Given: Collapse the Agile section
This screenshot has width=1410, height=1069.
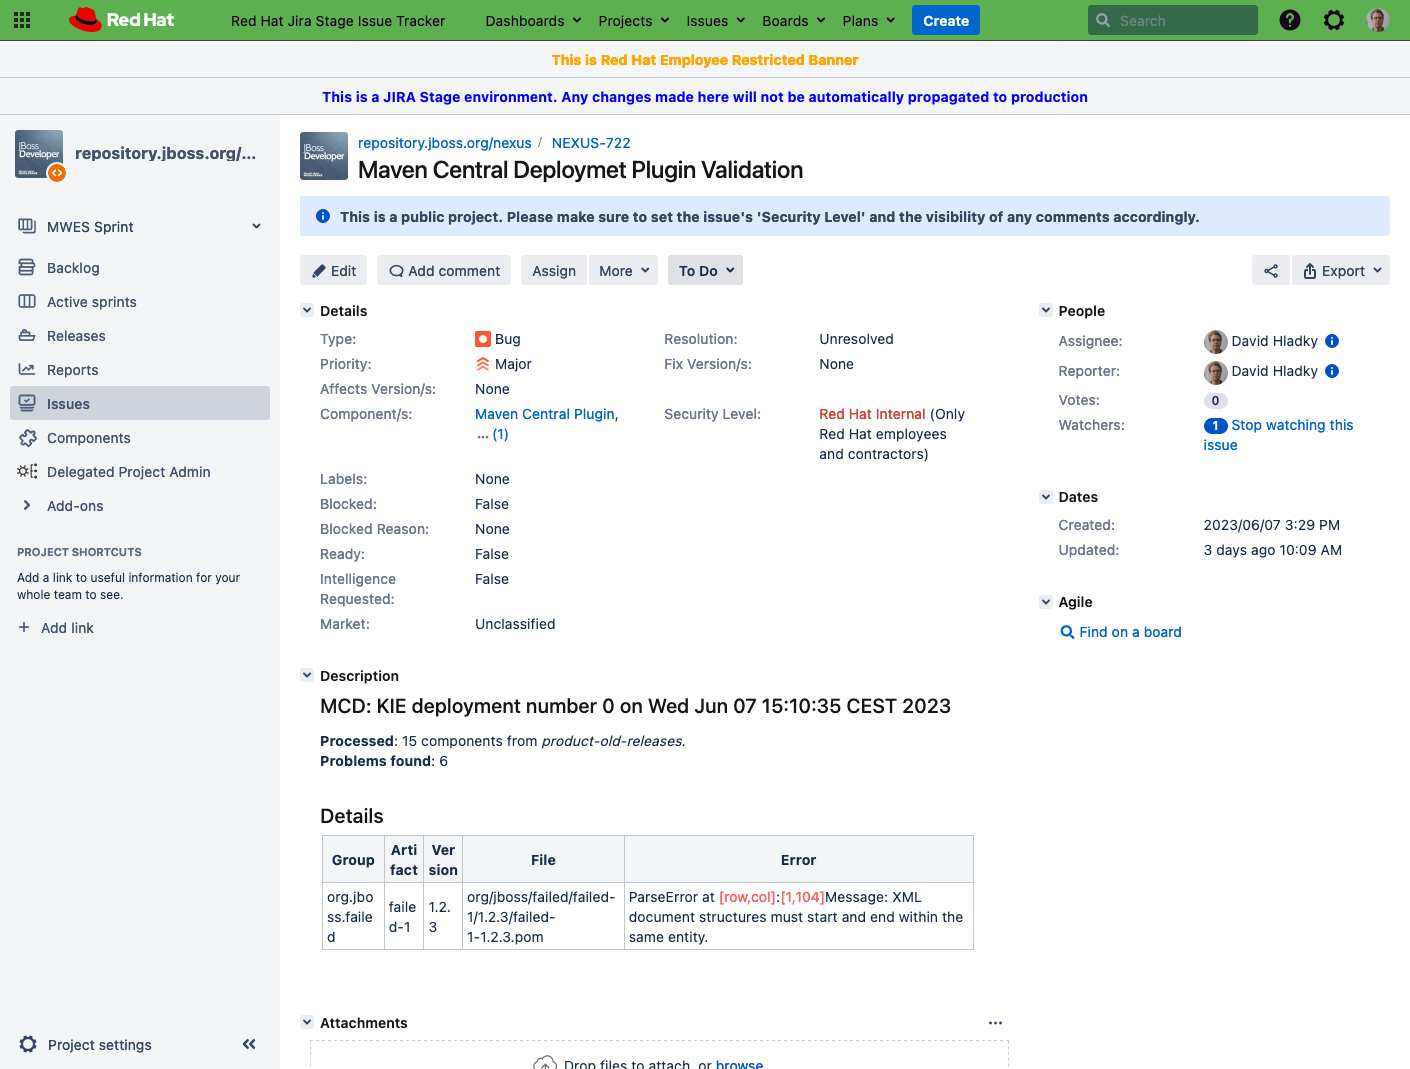Looking at the screenshot, I should pyautogui.click(x=1046, y=601).
